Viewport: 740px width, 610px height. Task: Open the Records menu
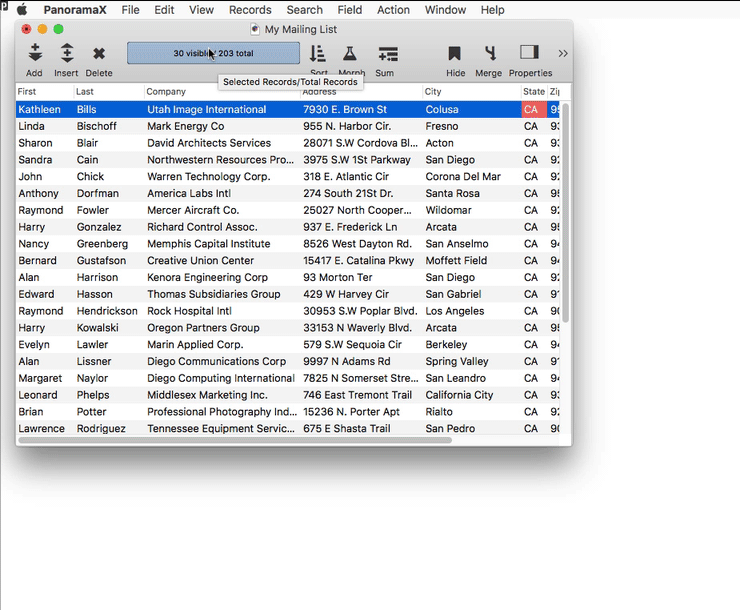point(250,10)
